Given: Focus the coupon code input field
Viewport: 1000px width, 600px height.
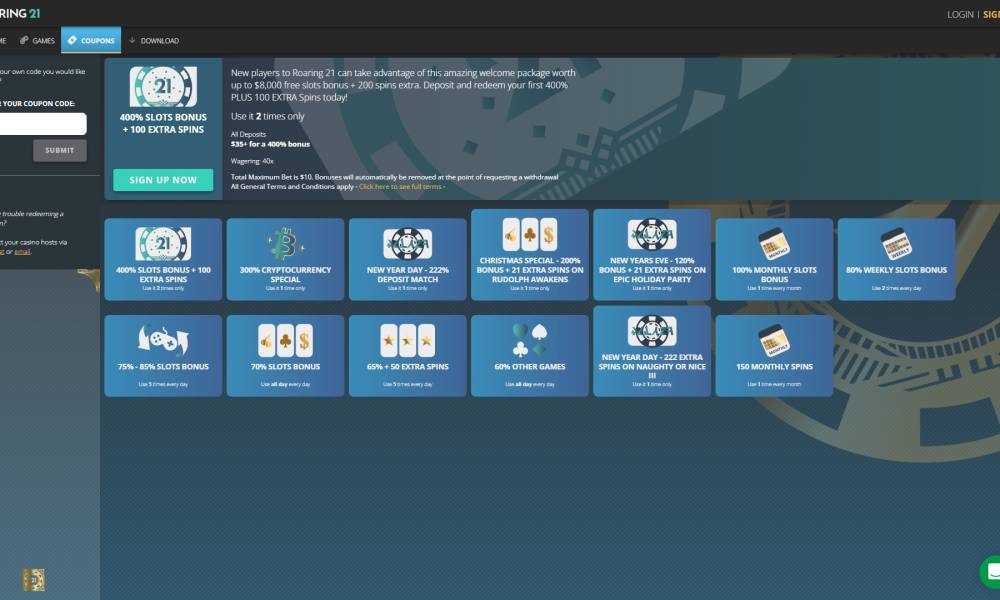Looking at the screenshot, I should (42, 124).
